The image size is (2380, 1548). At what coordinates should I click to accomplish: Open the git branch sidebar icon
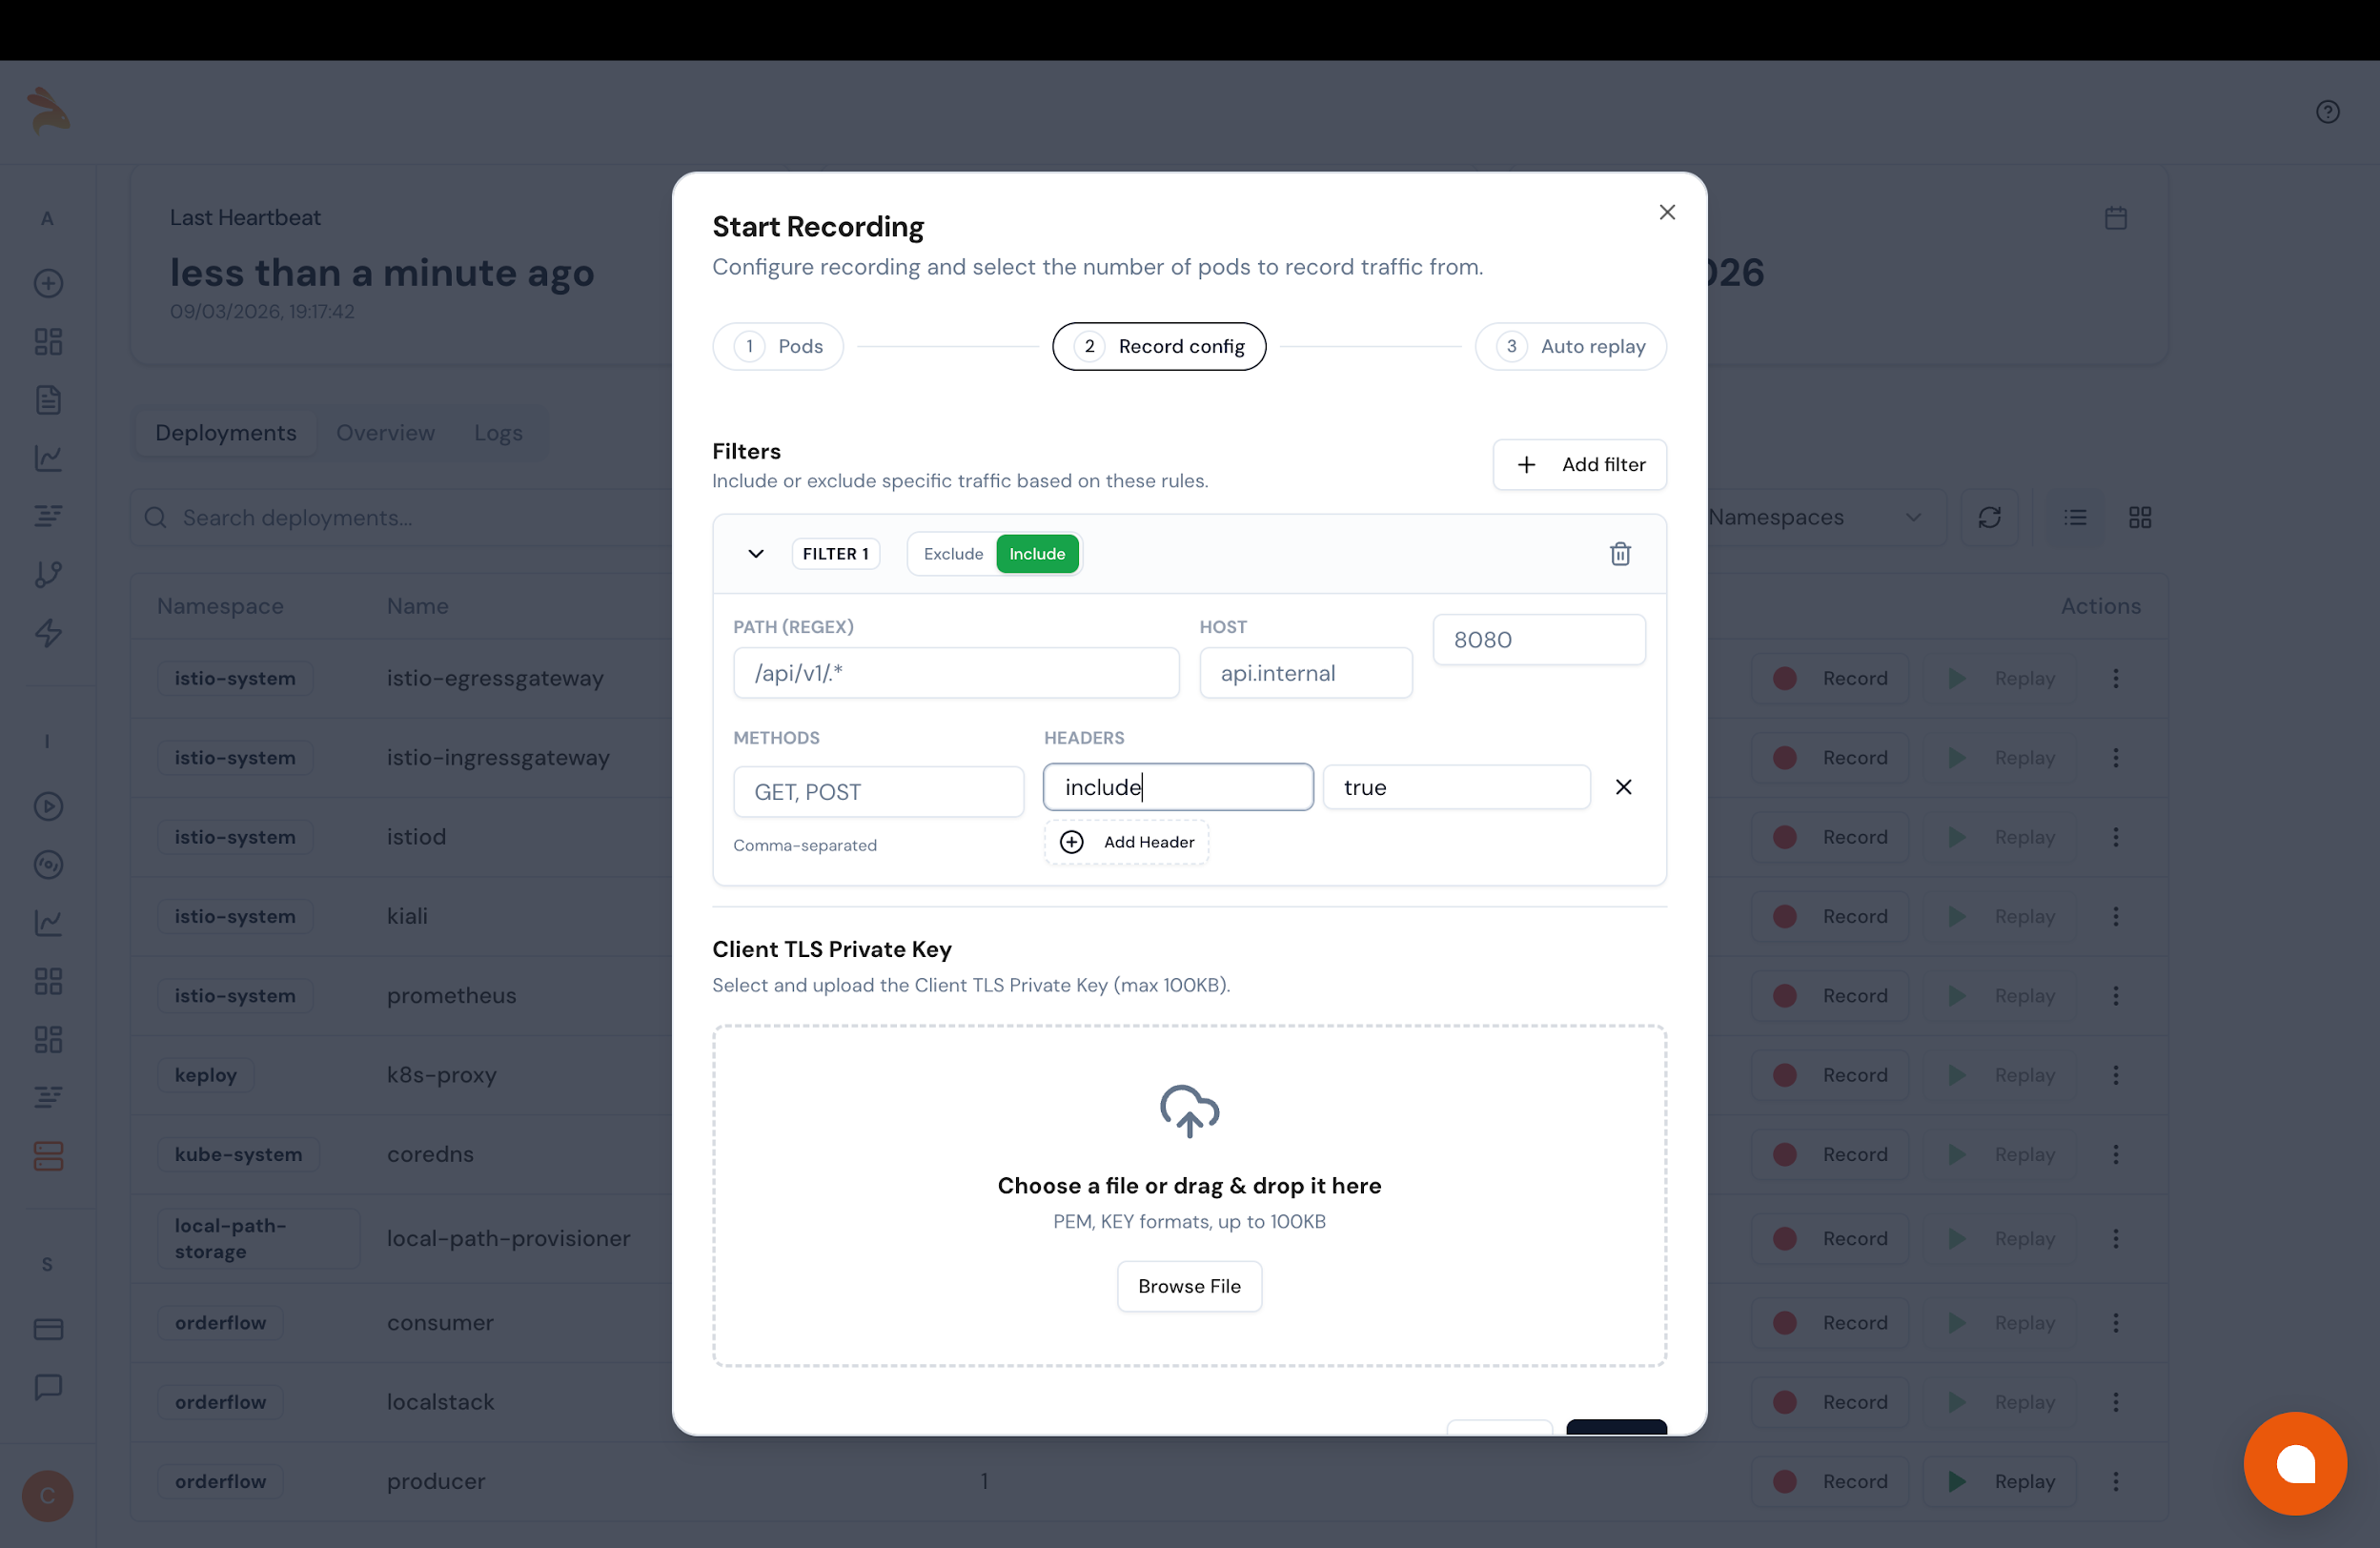point(47,574)
